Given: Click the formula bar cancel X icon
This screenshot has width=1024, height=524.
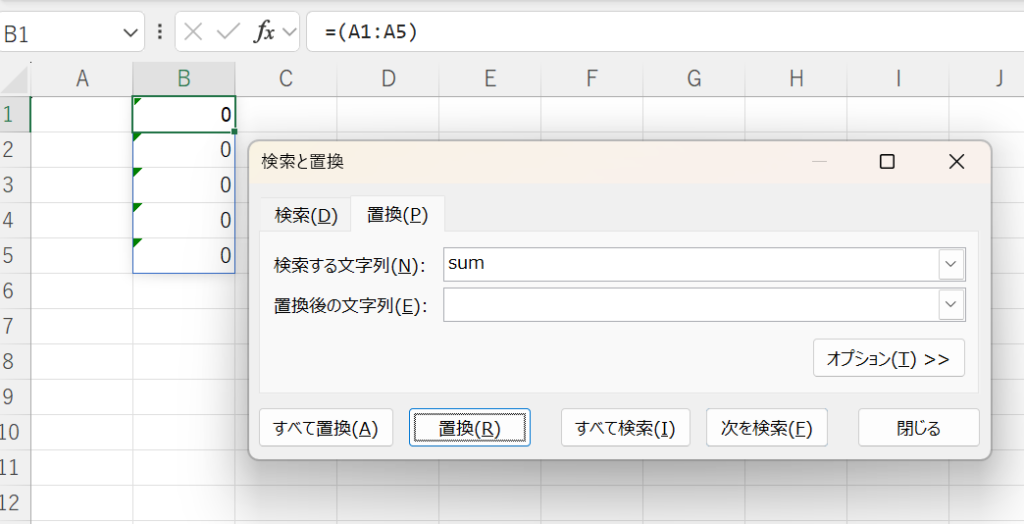Looking at the screenshot, I should coord(193,32).
